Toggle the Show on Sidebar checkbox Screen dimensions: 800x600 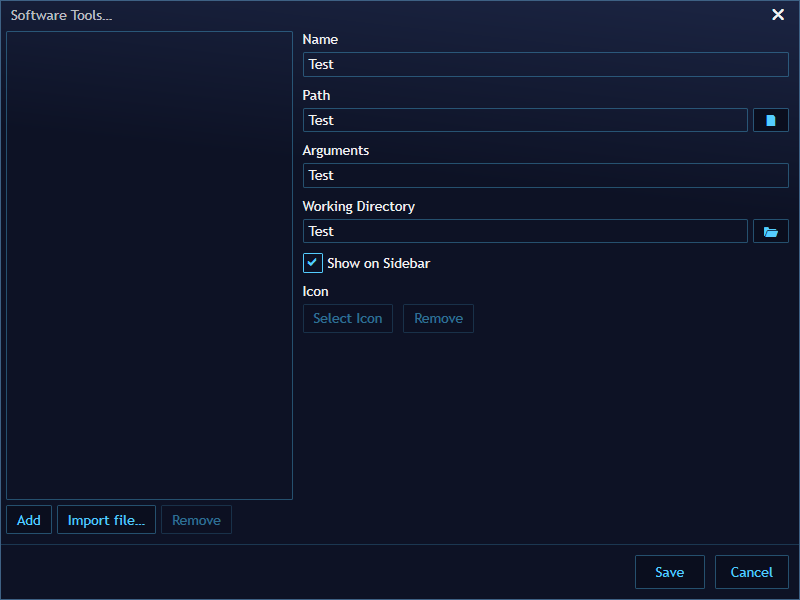pos(312,263)
